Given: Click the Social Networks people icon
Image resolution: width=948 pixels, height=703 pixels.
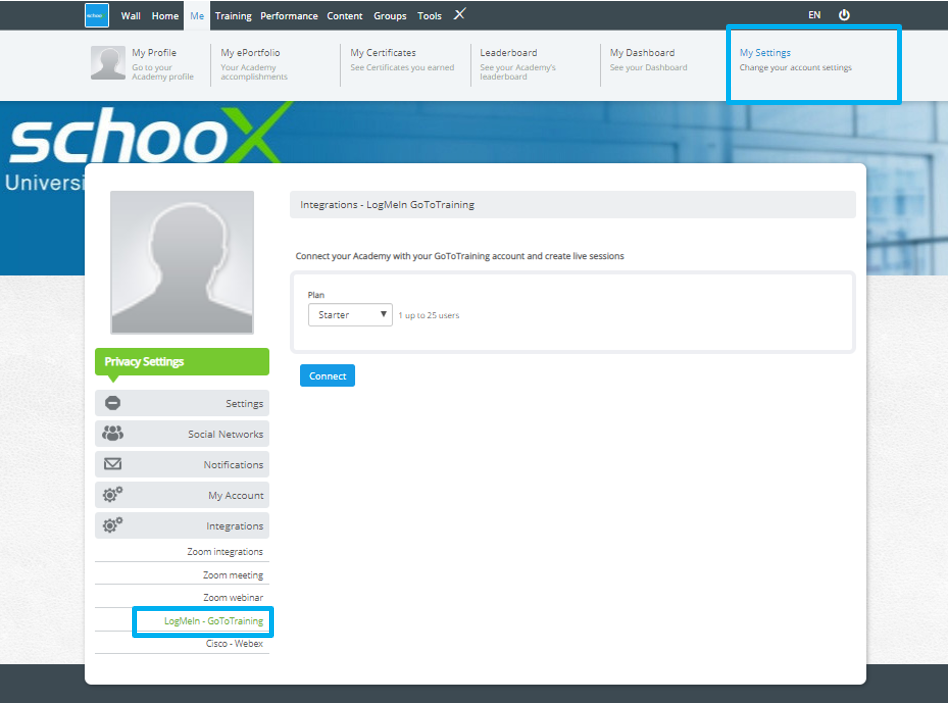Looking at the screenshot, I should [112, 433].
